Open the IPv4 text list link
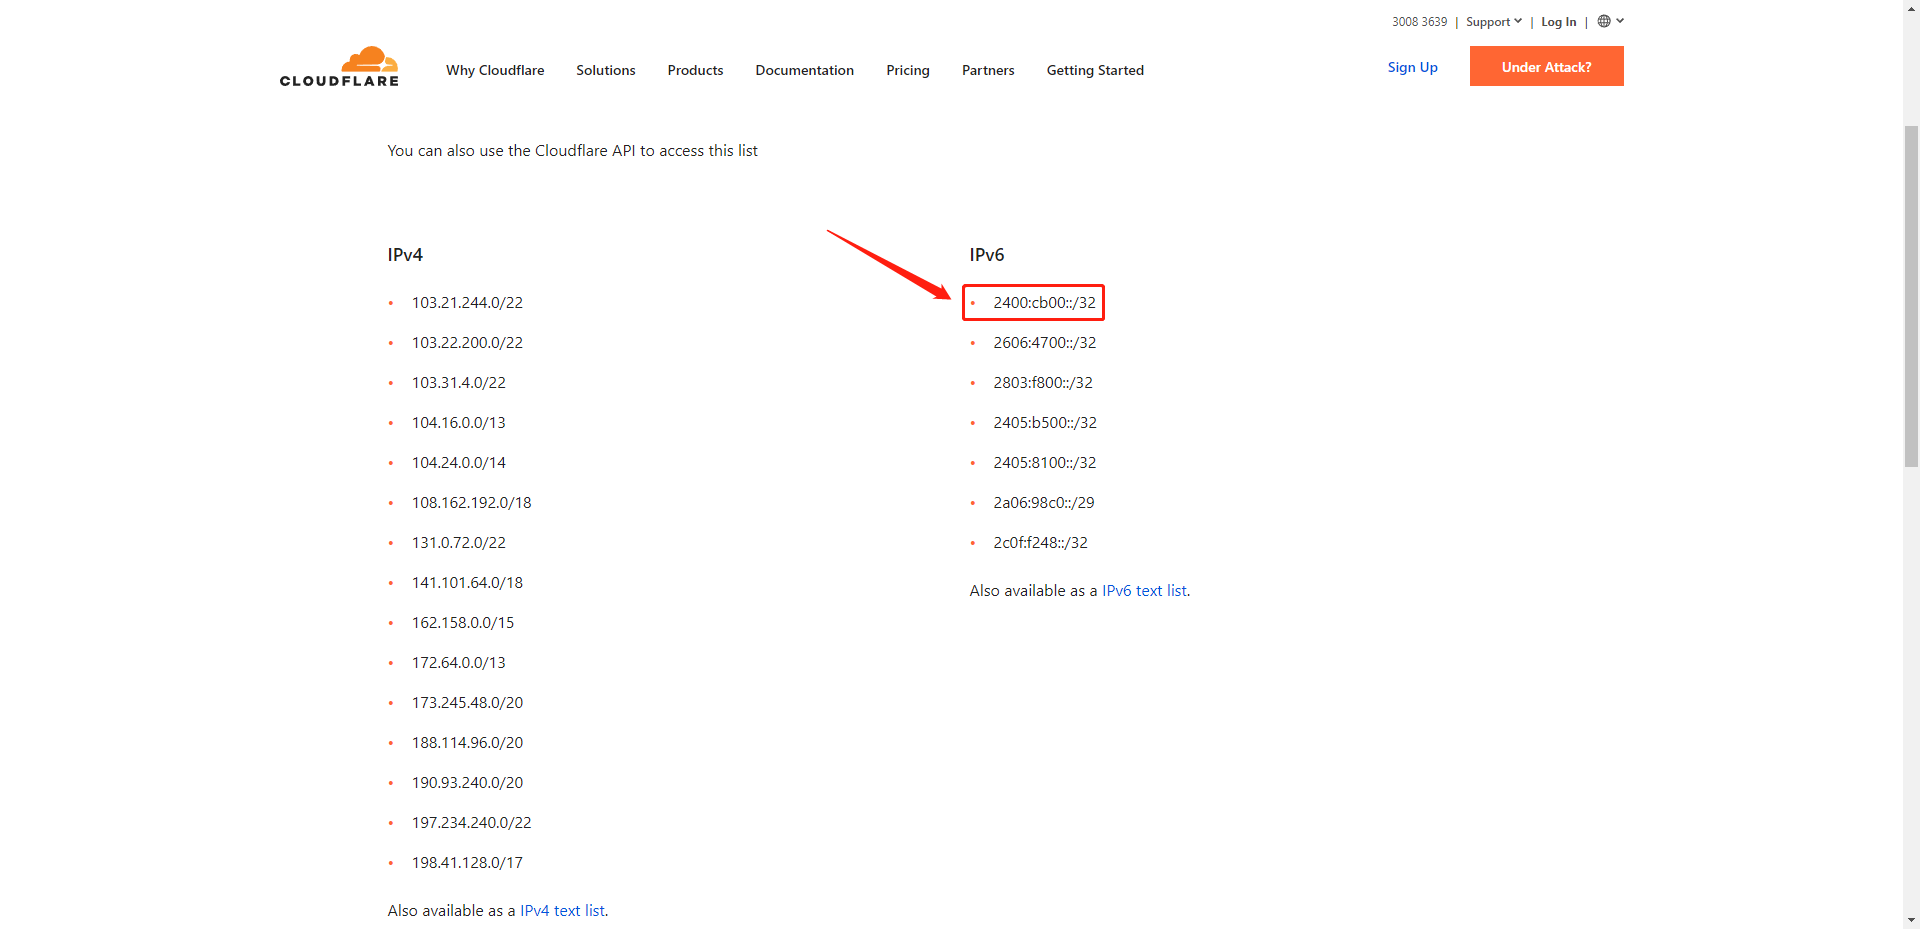Viewport: 1920px width, 929px height. coord(562,910)
